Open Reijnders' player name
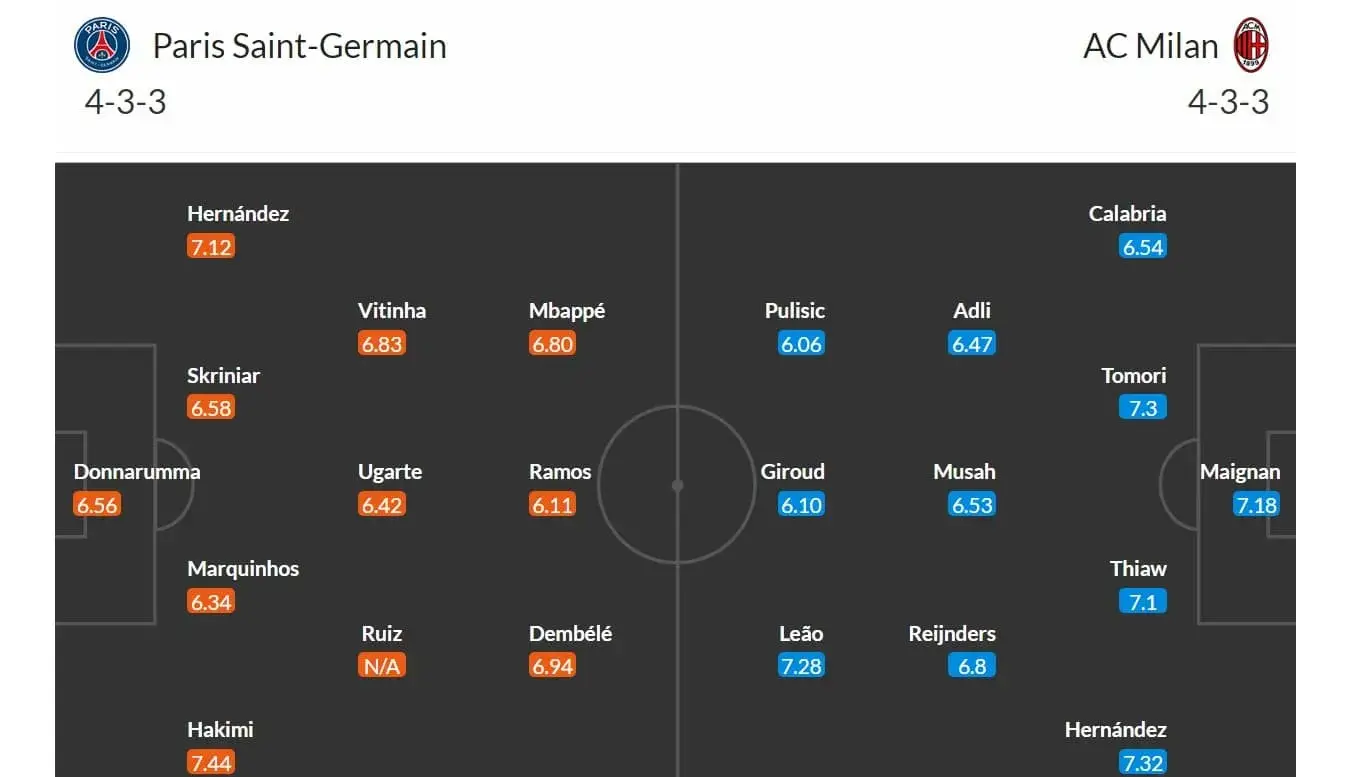1350x777 pixels. coord(952,634)
